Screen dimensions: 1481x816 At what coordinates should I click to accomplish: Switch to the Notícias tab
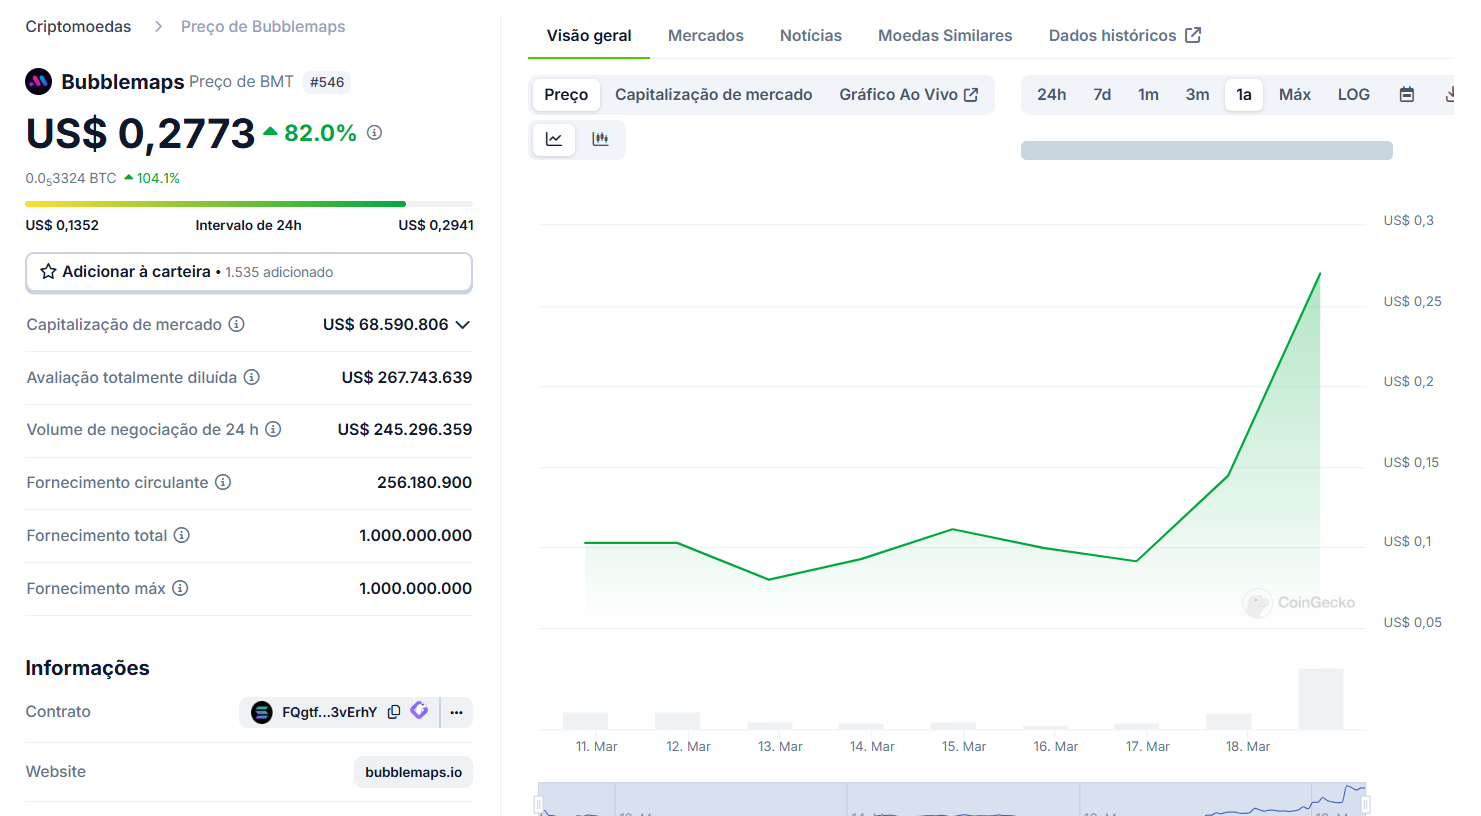[811, 35]
